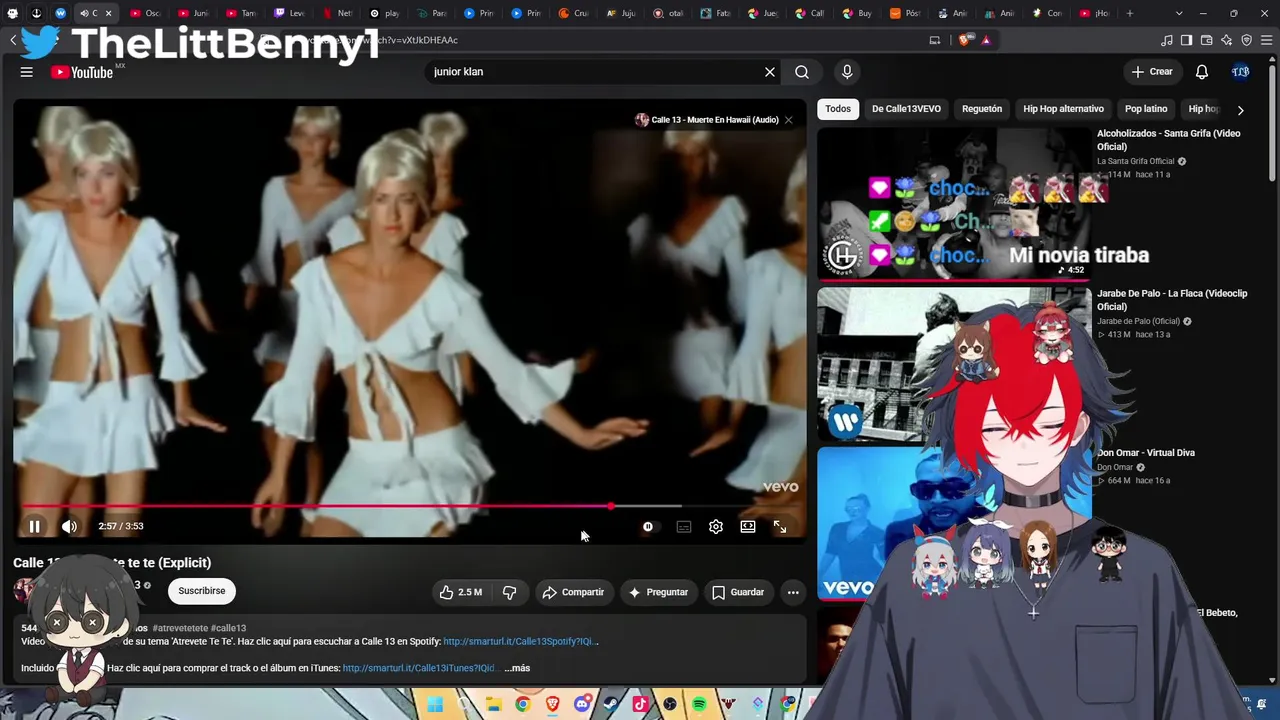Open the browser main menu

click(1267, 40)
